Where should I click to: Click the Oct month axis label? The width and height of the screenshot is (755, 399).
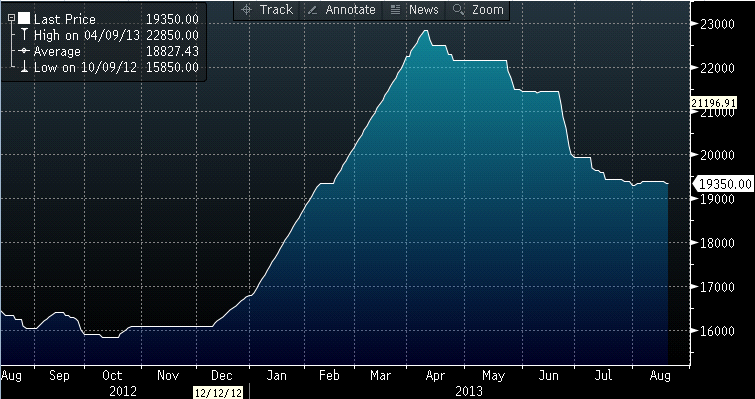coord(113,375)
